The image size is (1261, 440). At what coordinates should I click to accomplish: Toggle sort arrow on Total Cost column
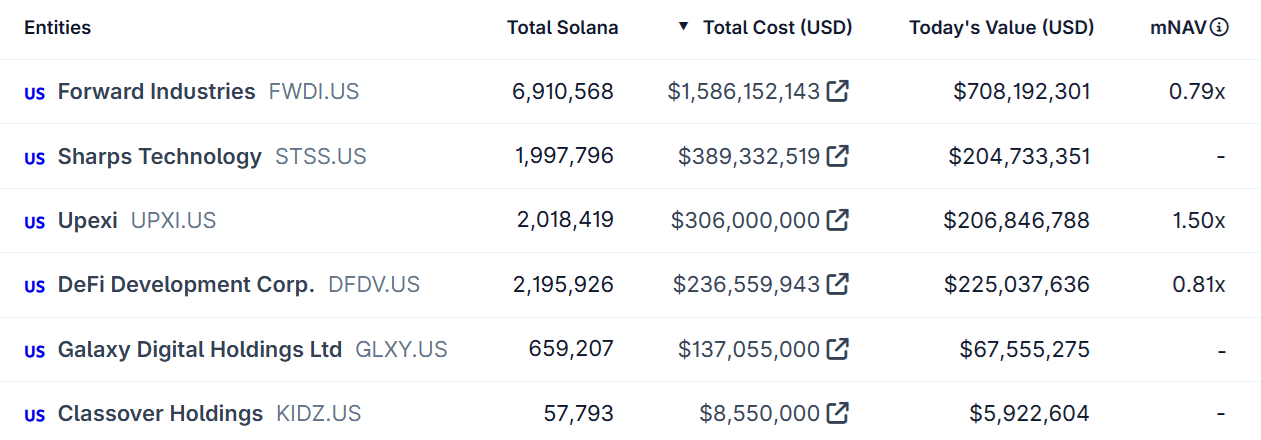click(x=683, y=27)
